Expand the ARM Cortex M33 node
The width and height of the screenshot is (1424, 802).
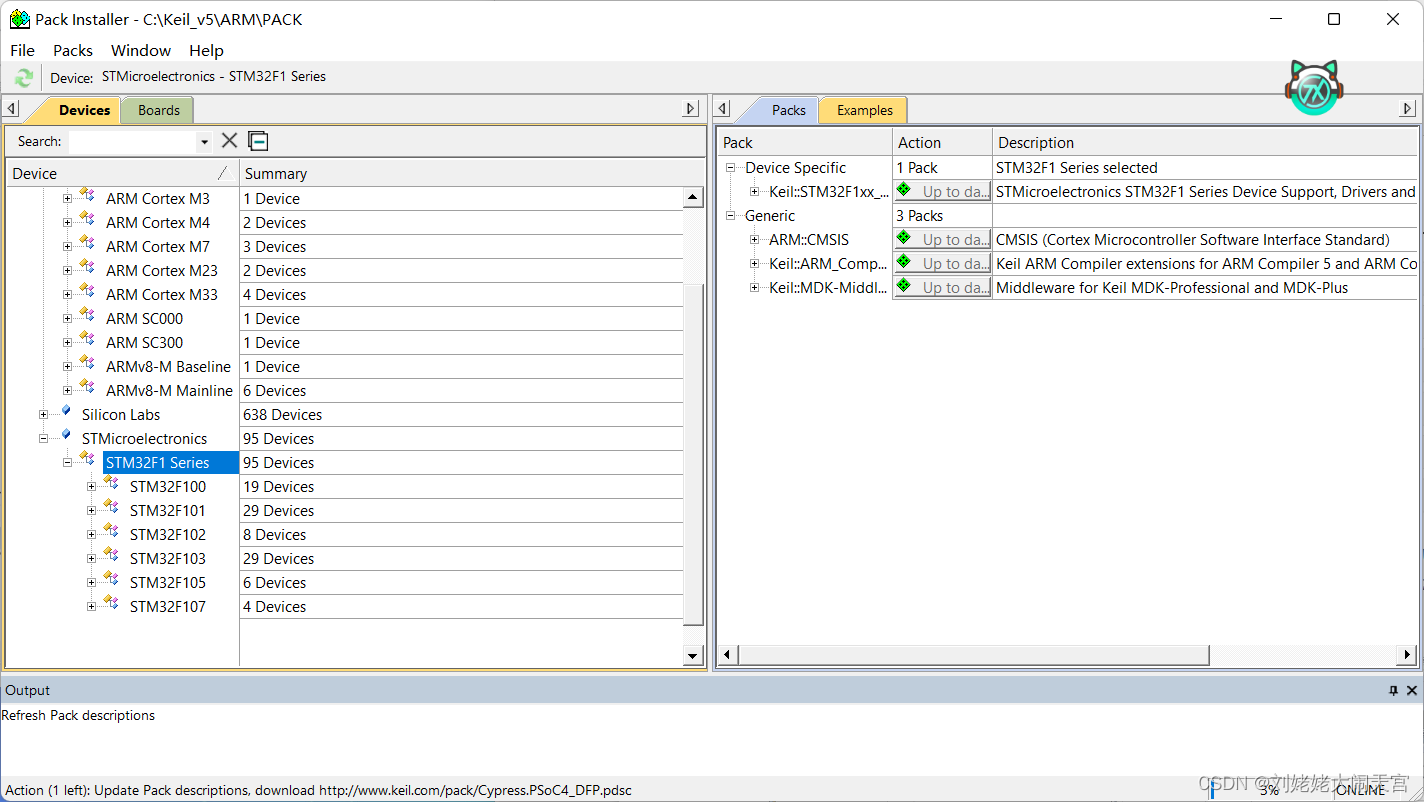[x=67, y=294]
